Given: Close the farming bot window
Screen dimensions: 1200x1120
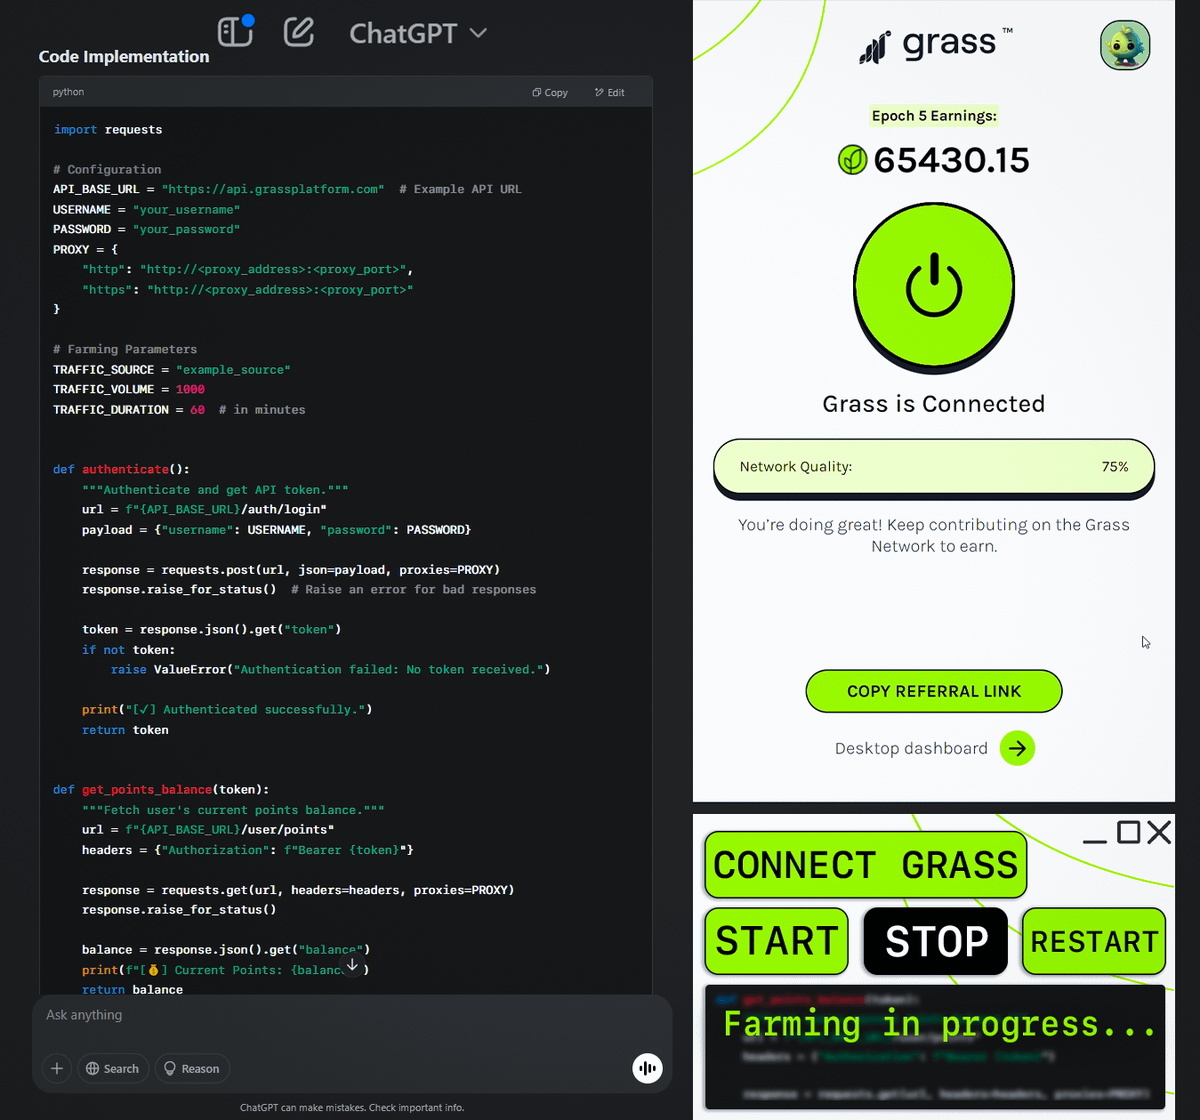Looking at the screenshot, I should pos(1159,832).
